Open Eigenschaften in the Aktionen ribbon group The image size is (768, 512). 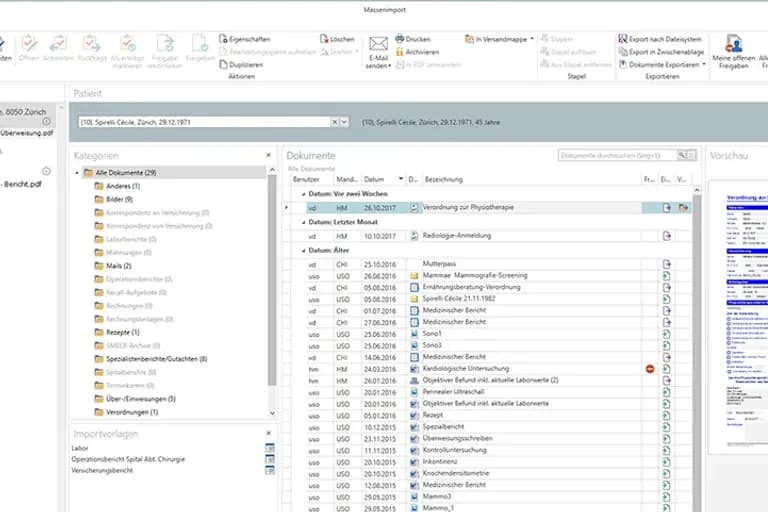(x=244, y=39)
